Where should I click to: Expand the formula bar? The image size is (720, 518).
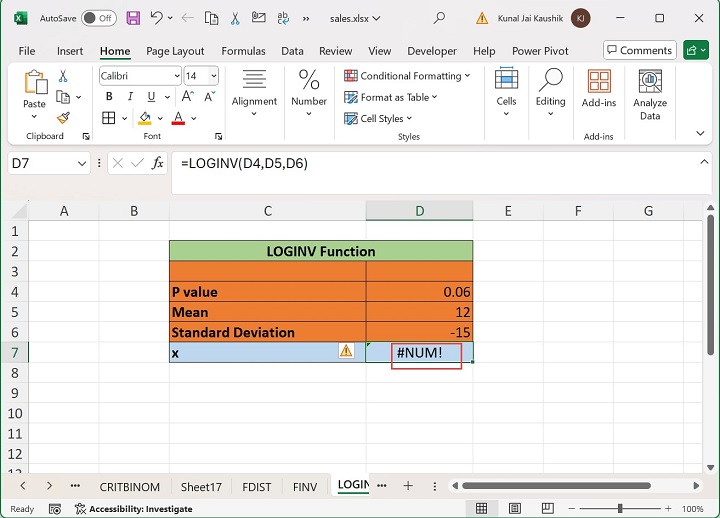(x=704, y=162)
